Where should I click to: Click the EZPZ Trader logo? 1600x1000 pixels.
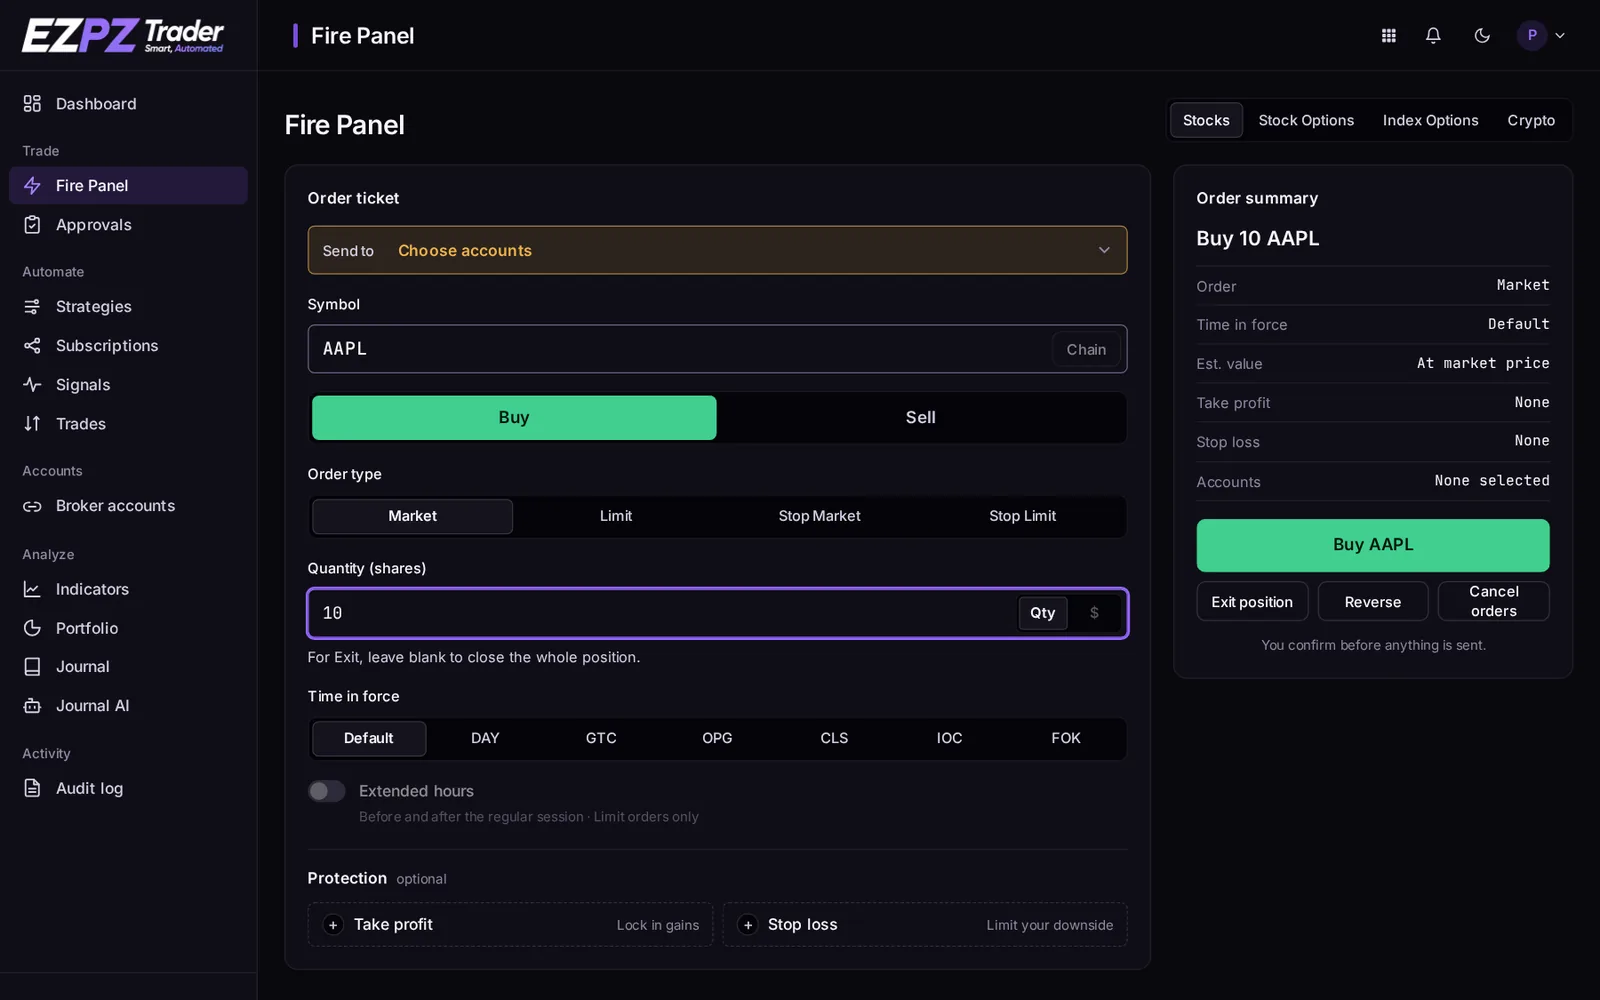click(123, 36)
